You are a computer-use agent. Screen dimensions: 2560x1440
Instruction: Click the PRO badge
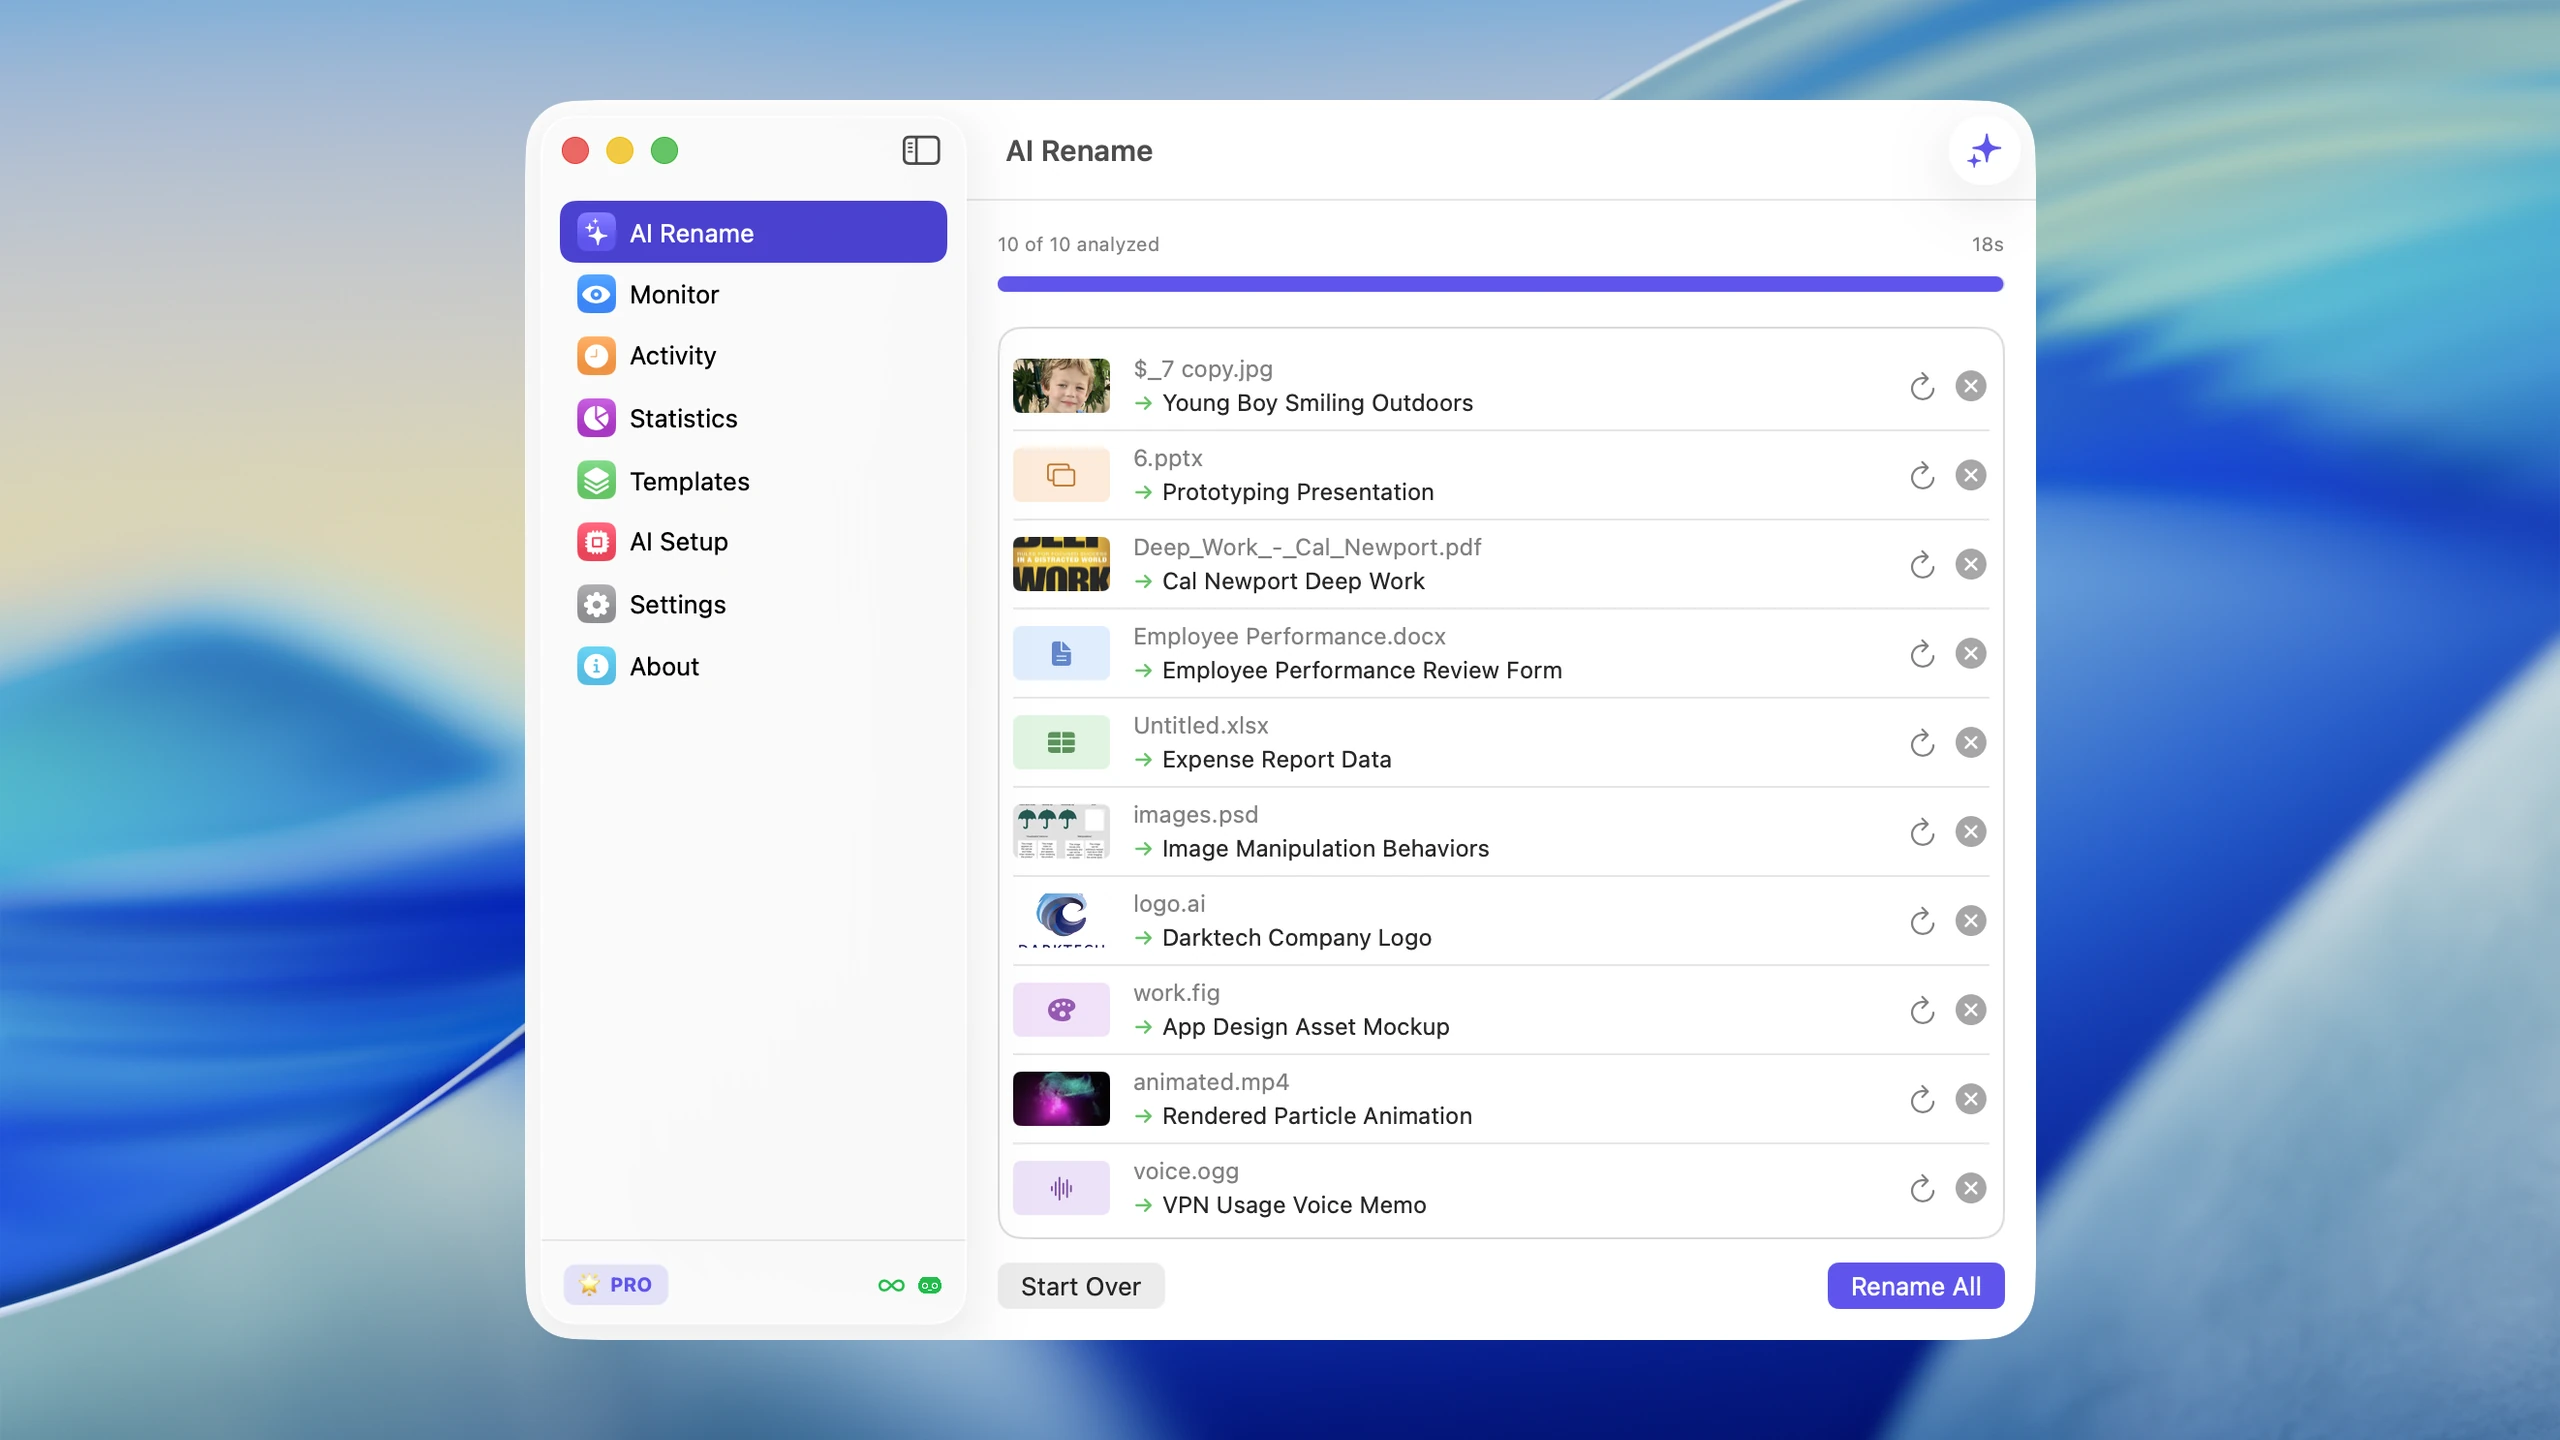616,1285
